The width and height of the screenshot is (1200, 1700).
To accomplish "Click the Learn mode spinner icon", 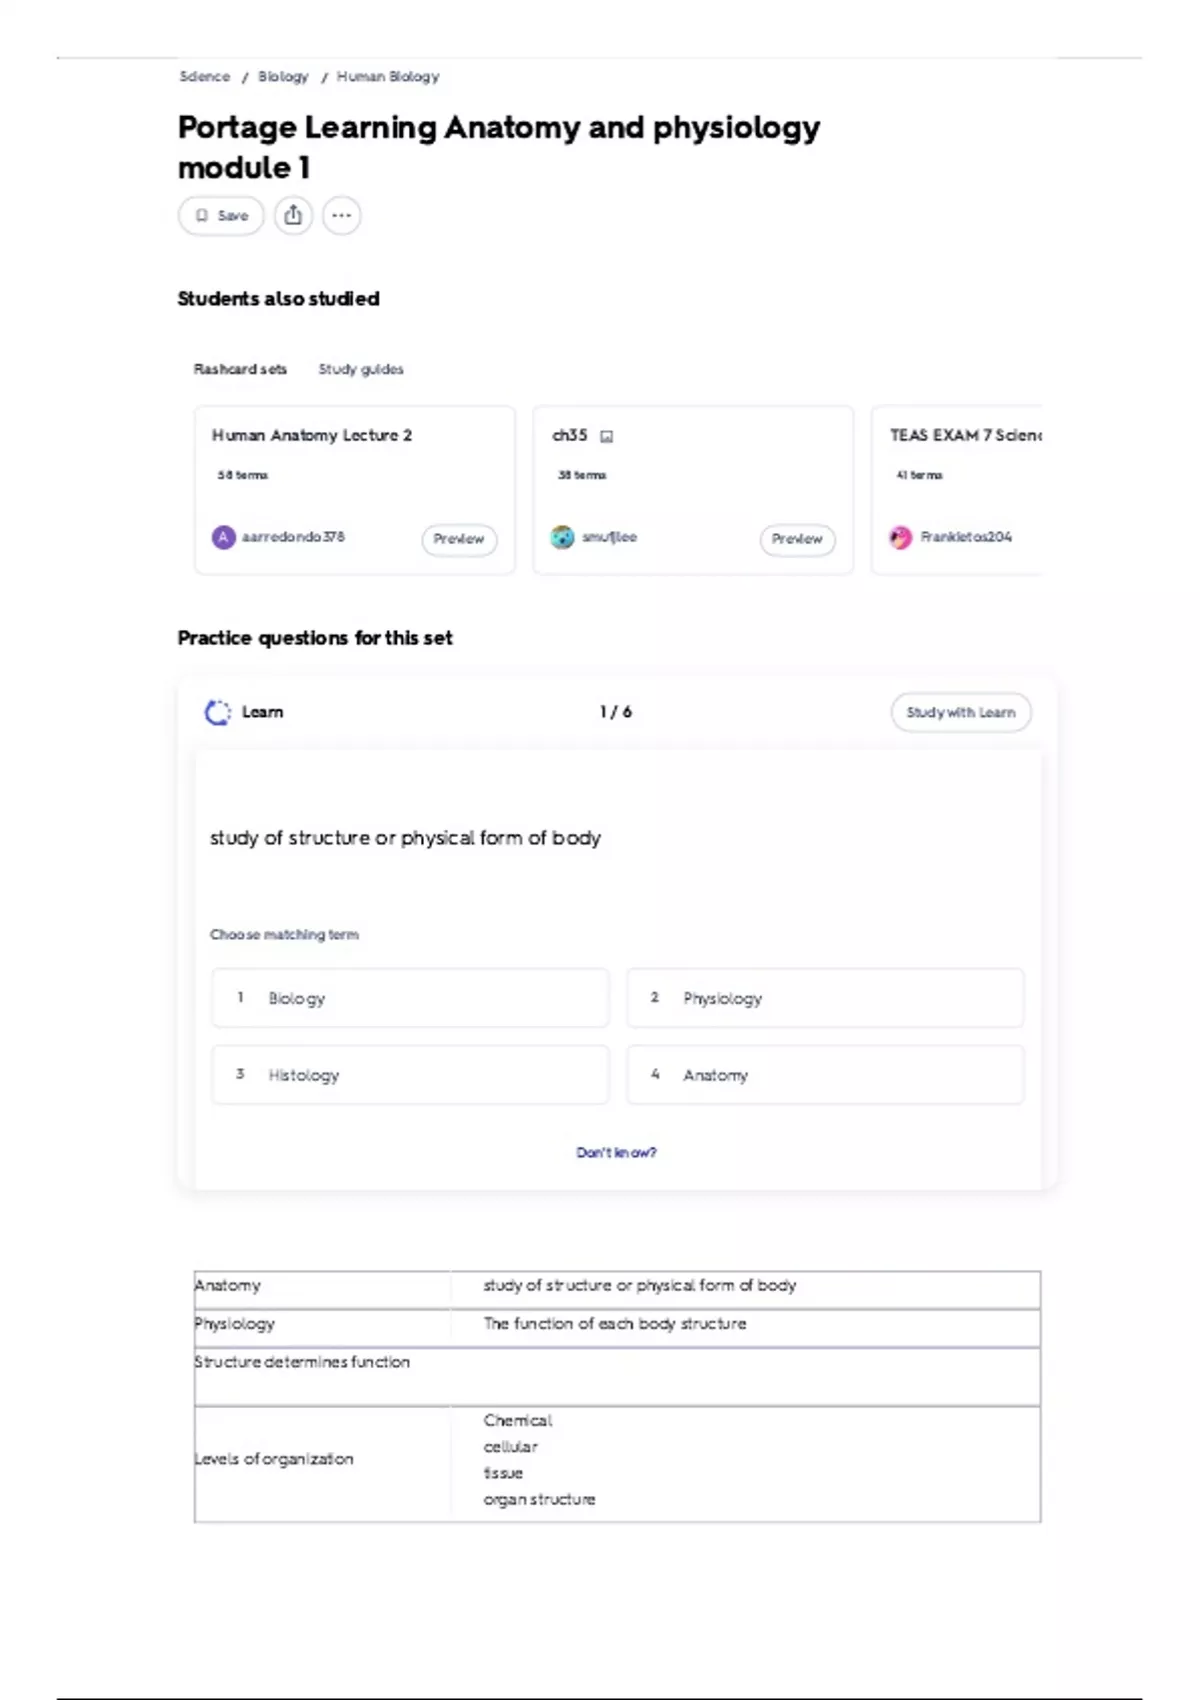I will [x=217, y=712].
